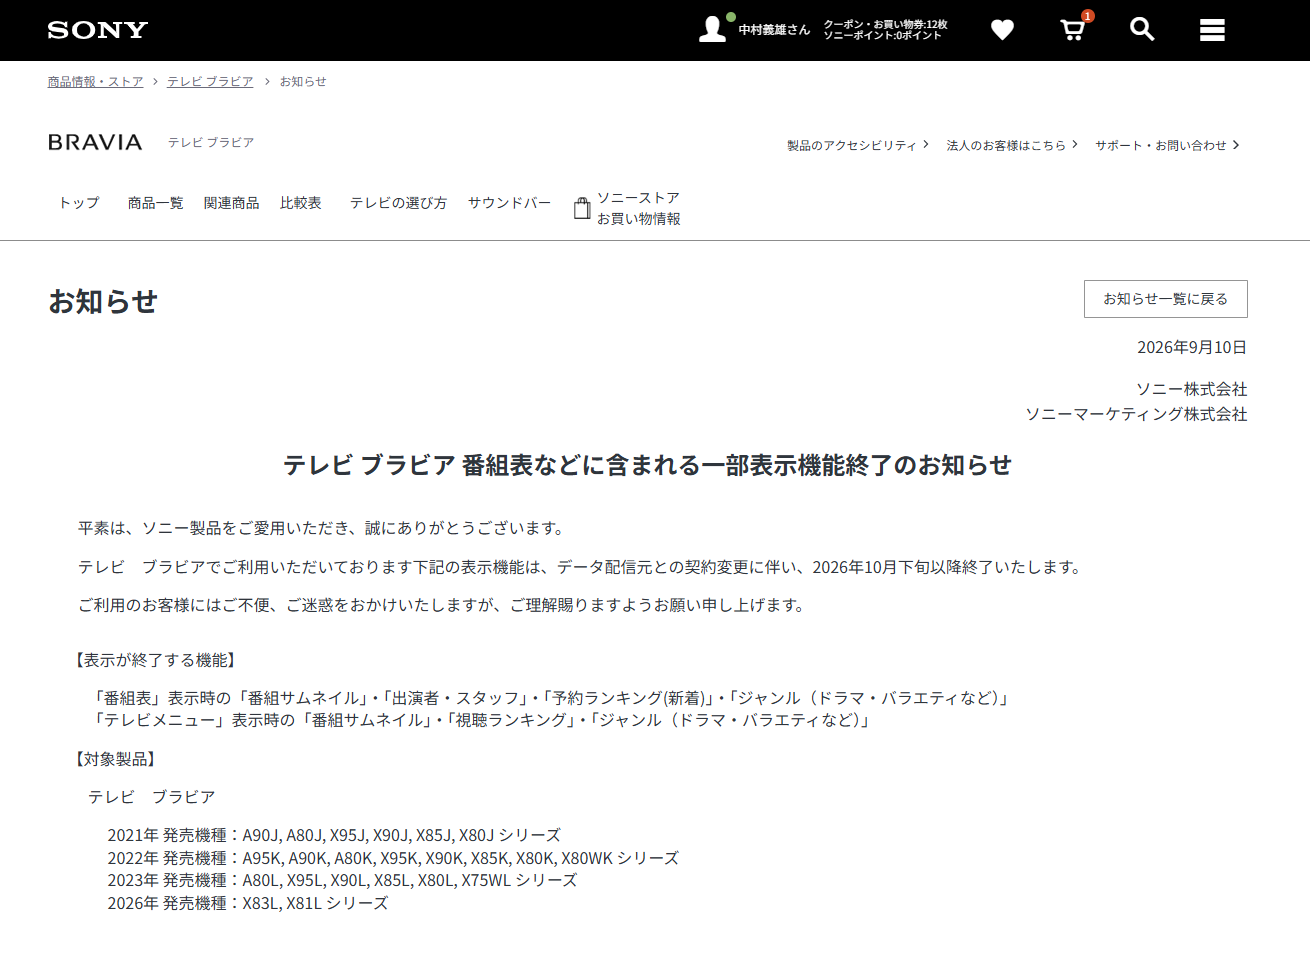The width and height of the screenshot is (1310, 954).
Task: Click the テレビ ブラビア label beside BRAVIA logo
Action: (x=211, y=143)
